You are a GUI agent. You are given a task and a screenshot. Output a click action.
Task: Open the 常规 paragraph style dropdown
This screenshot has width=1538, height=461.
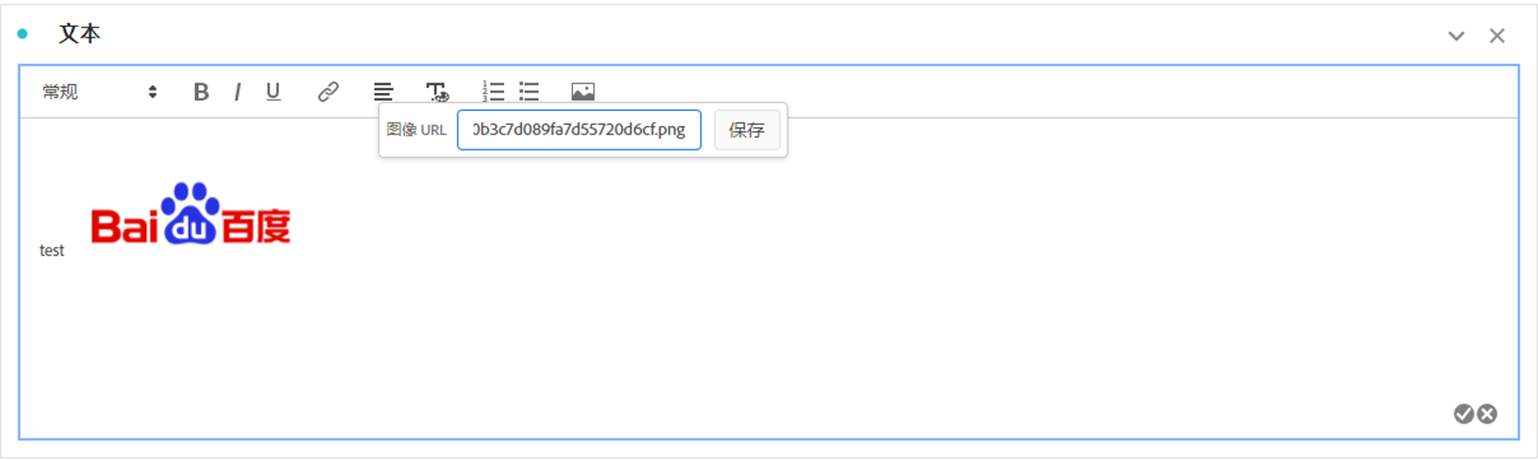coord(99,92)
